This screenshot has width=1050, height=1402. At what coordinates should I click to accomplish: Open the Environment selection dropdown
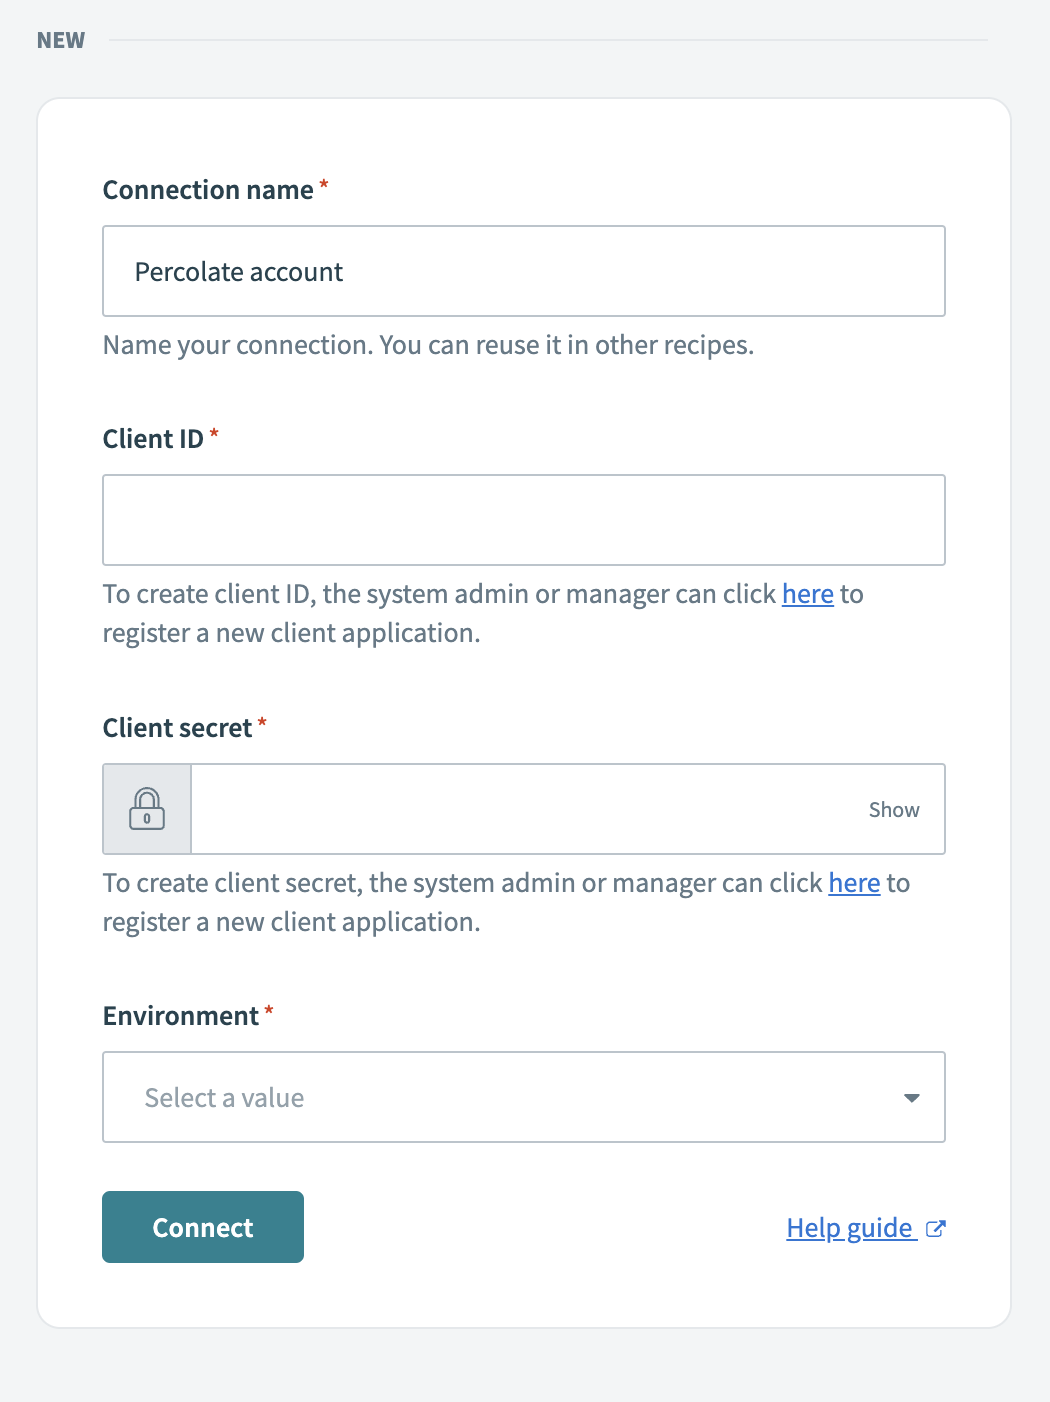[x=524, y=1097]
